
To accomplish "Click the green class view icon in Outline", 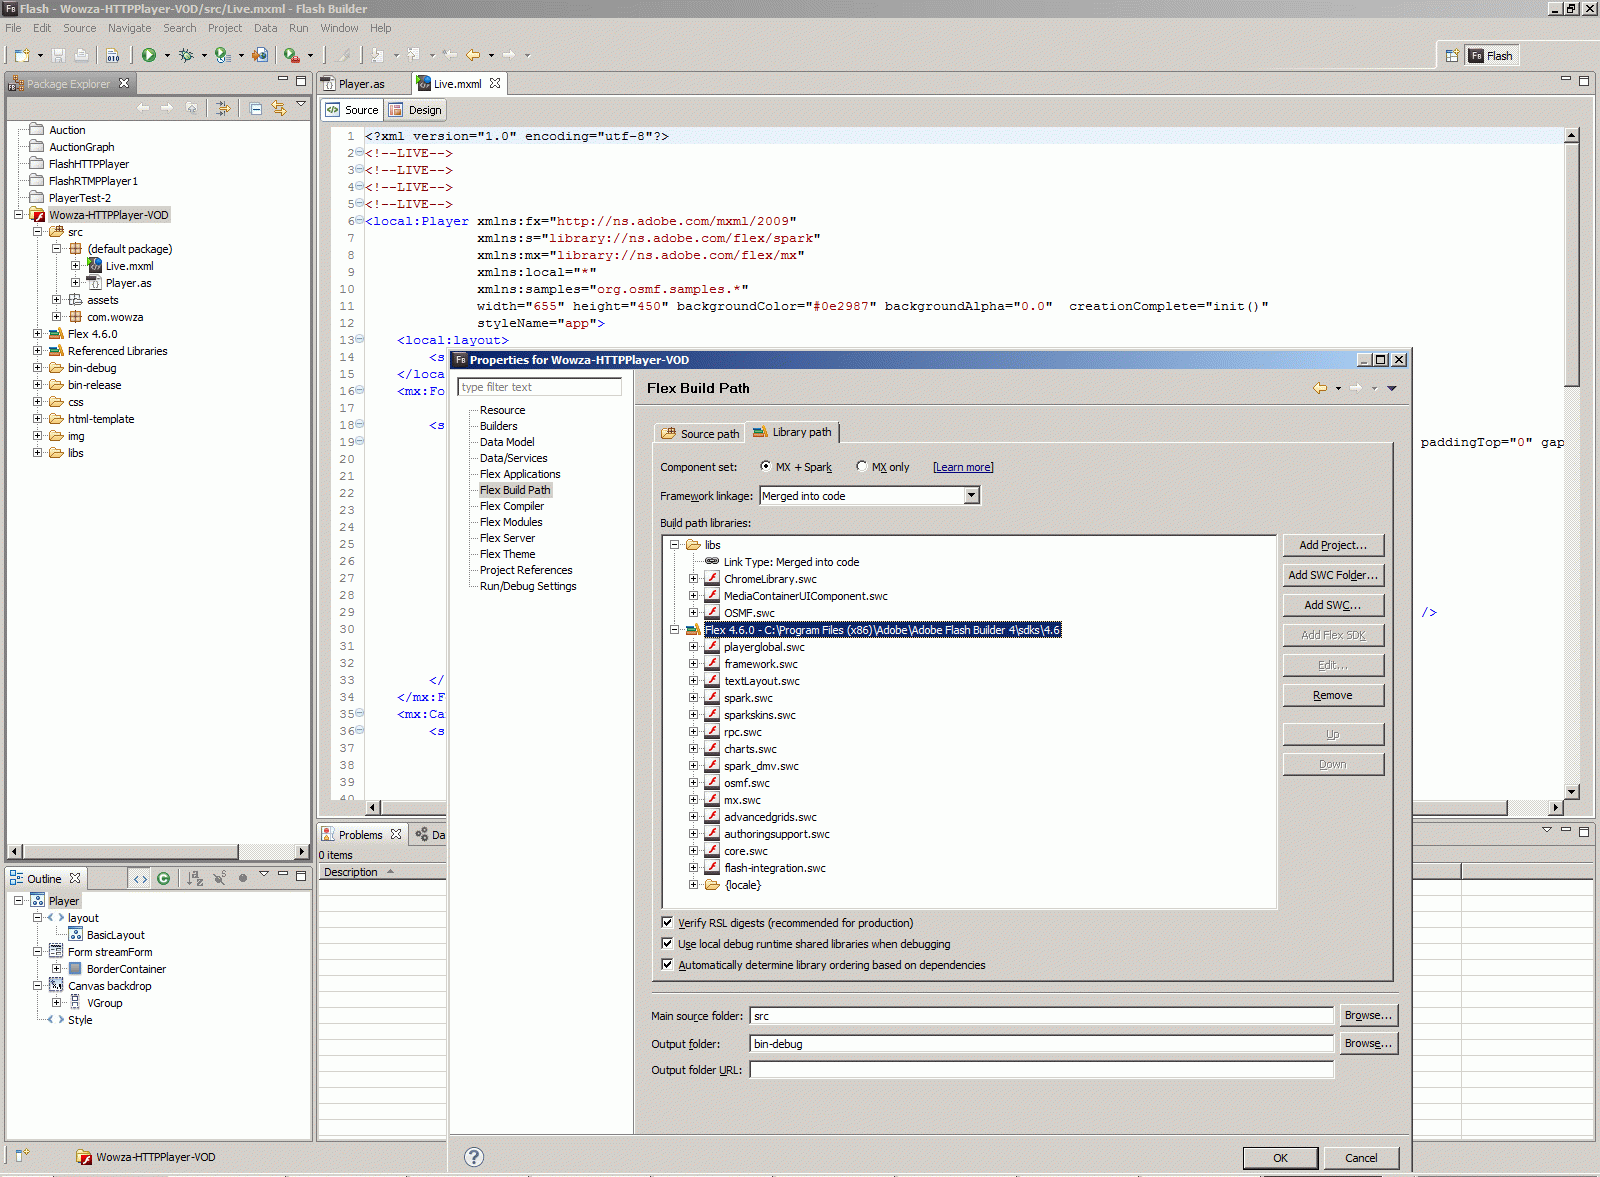I will (x=163, y=879).
